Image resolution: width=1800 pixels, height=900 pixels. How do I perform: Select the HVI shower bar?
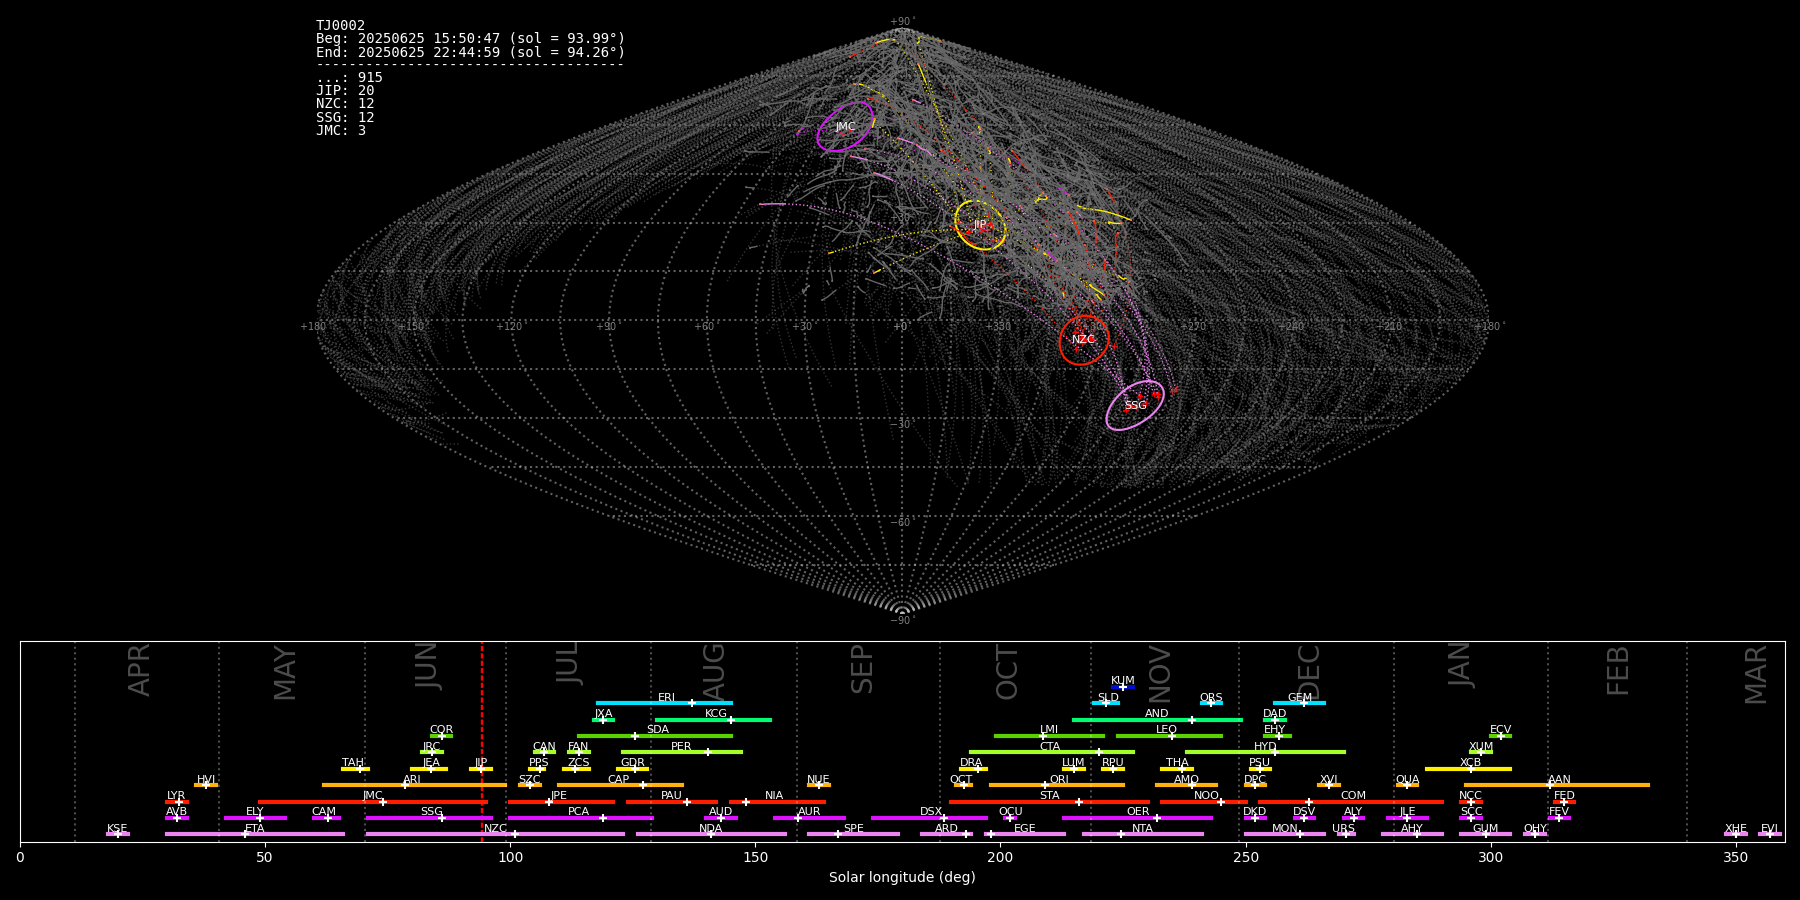tap(206, 785)
